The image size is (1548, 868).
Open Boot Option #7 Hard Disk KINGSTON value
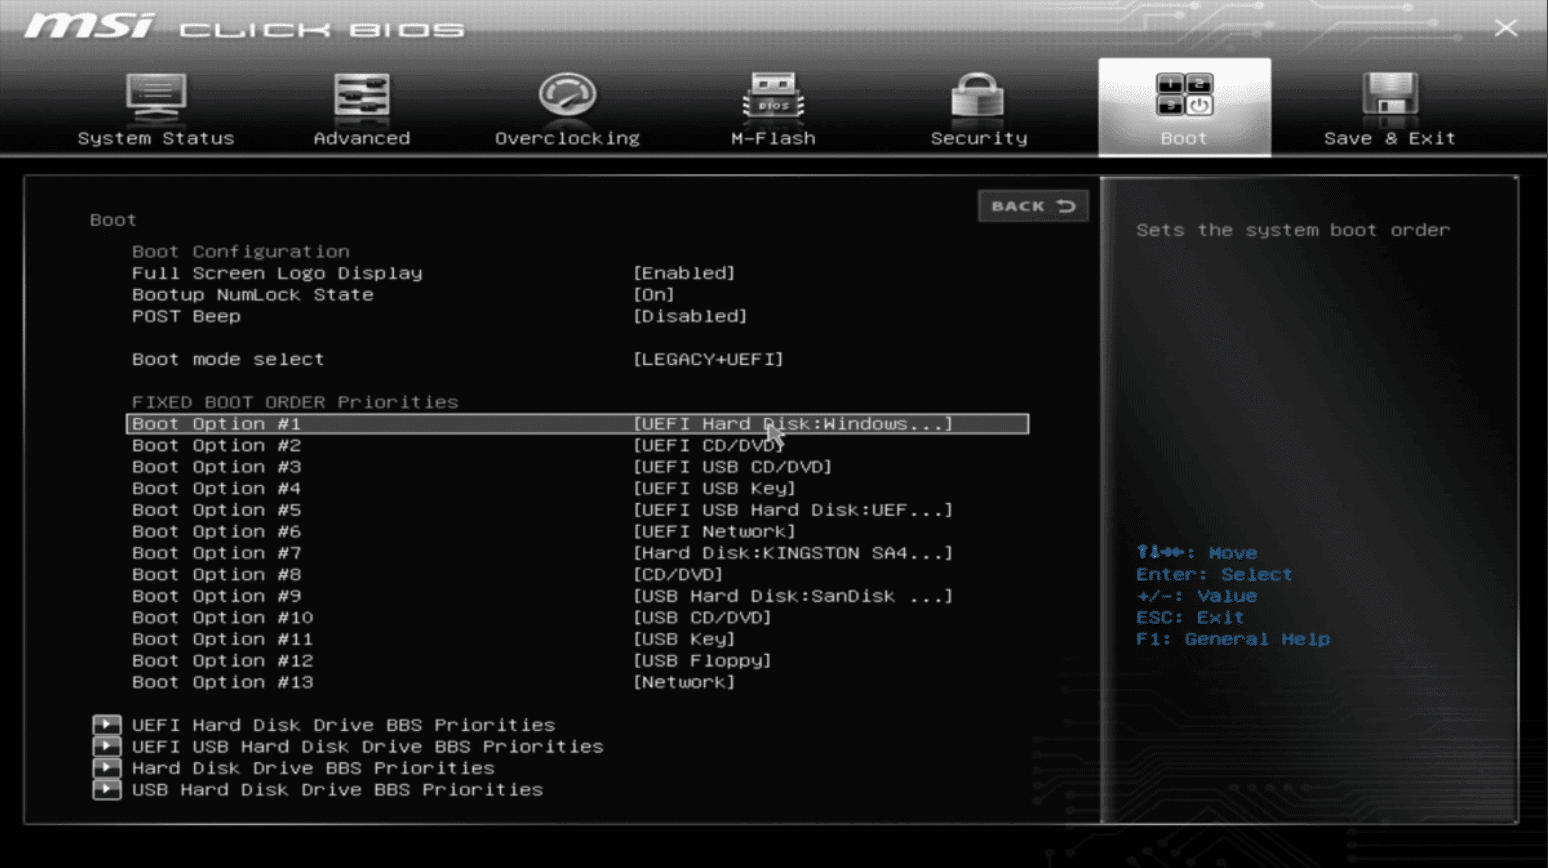point(793,553)
